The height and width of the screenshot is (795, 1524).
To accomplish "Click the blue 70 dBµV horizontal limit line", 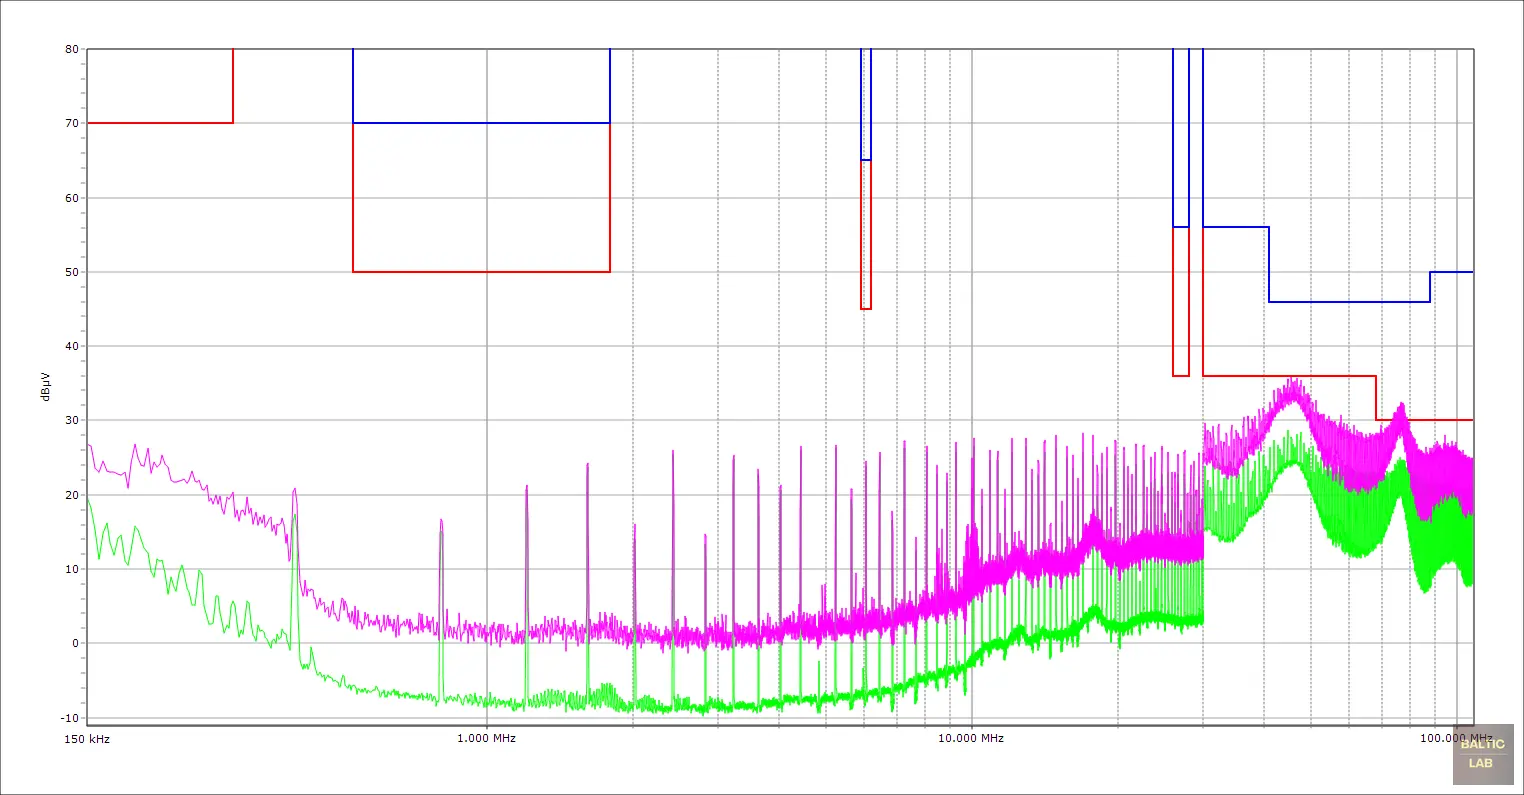I will [481, 123].
